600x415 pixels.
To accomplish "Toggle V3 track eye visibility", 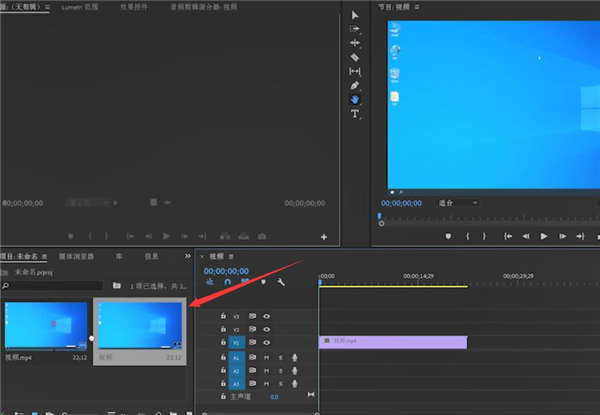I will tap(266, 315).
